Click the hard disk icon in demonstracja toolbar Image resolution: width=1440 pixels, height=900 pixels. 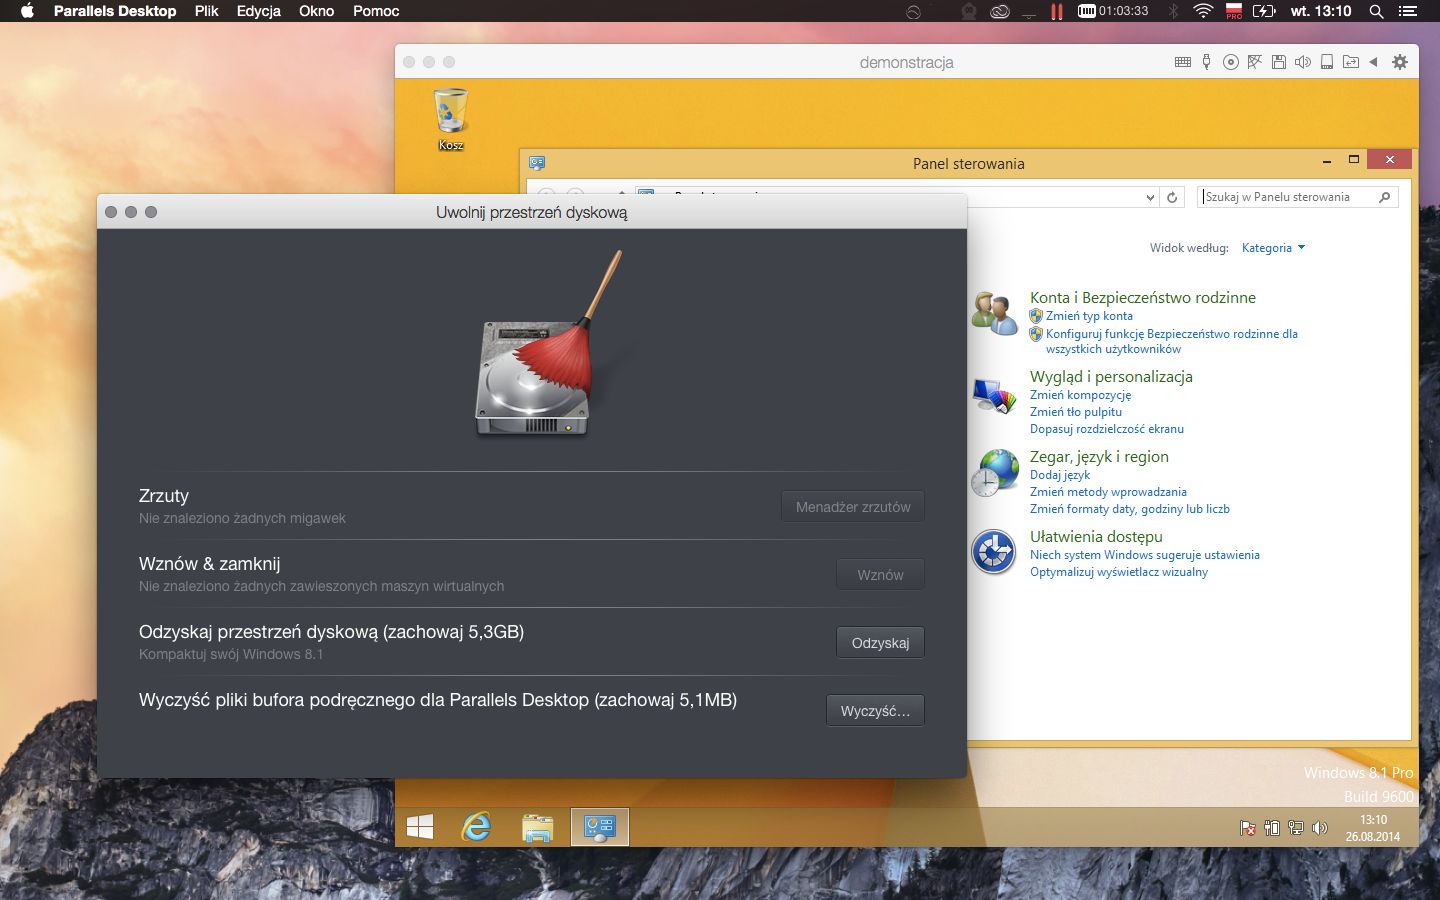pyautogui.click(x=1327, y=62)
